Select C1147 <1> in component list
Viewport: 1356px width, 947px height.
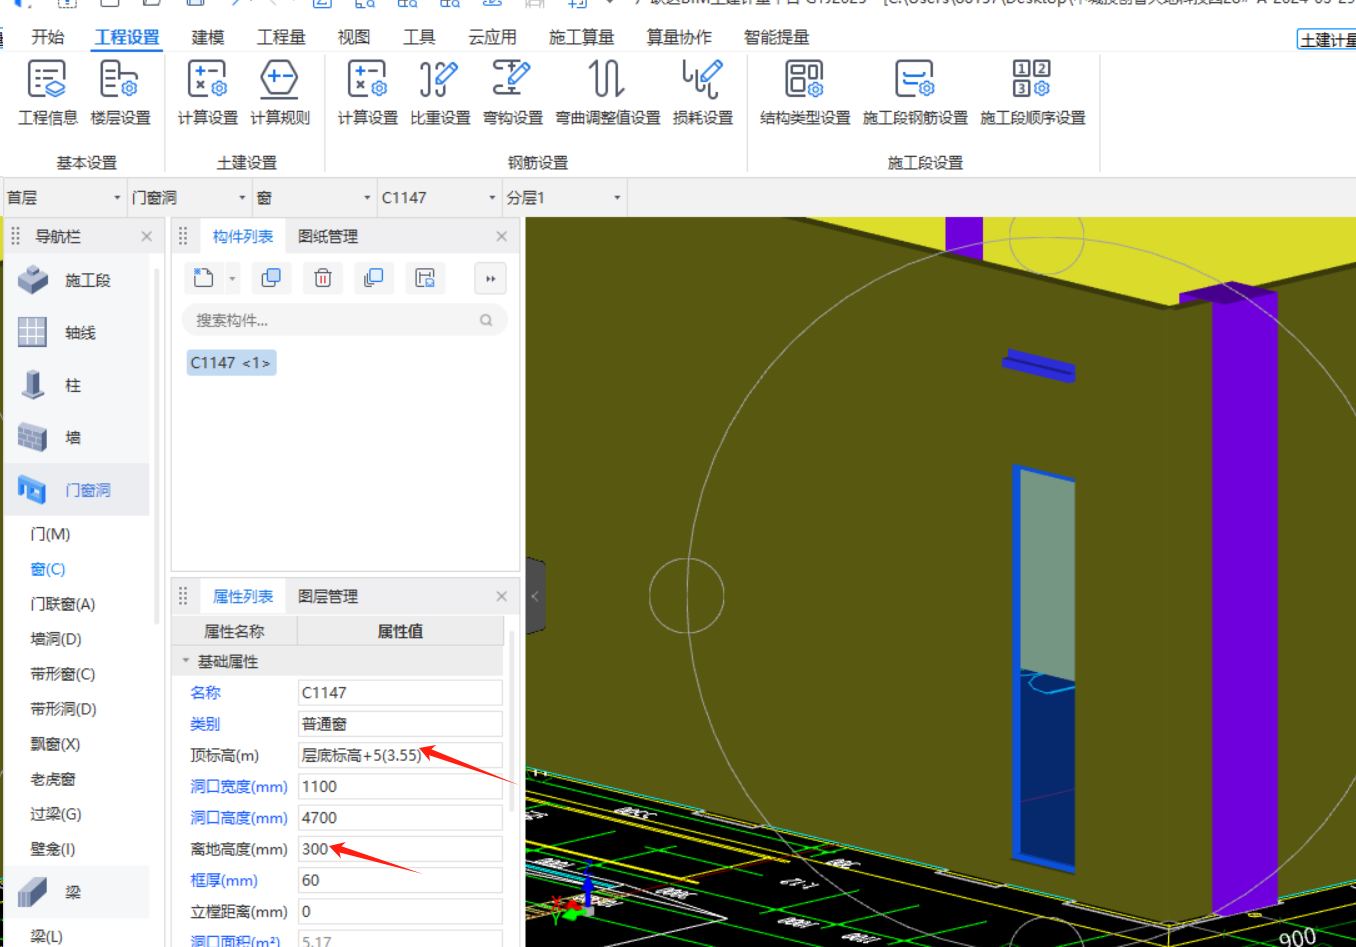pyautogui.click(x=231, y=362)
